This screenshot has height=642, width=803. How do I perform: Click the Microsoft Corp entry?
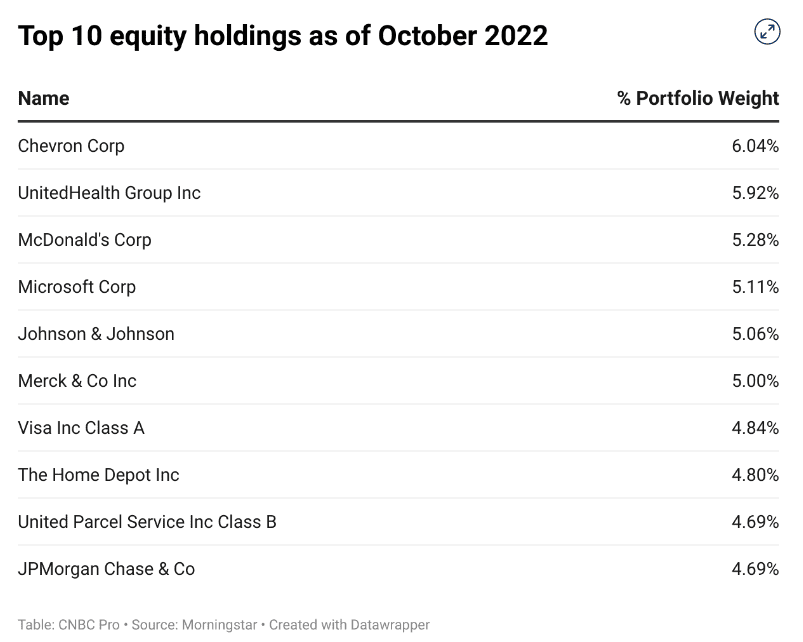tap(77, 287)
